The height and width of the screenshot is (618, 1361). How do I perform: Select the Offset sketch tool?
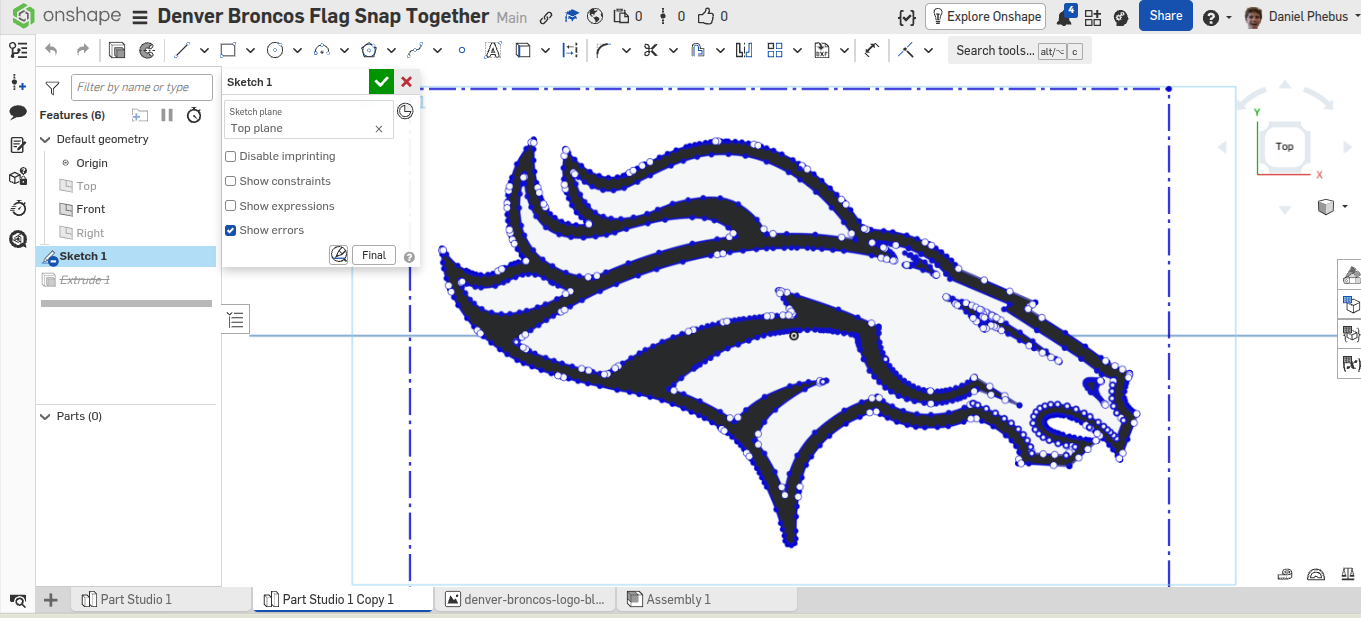(x=698, y=50)
